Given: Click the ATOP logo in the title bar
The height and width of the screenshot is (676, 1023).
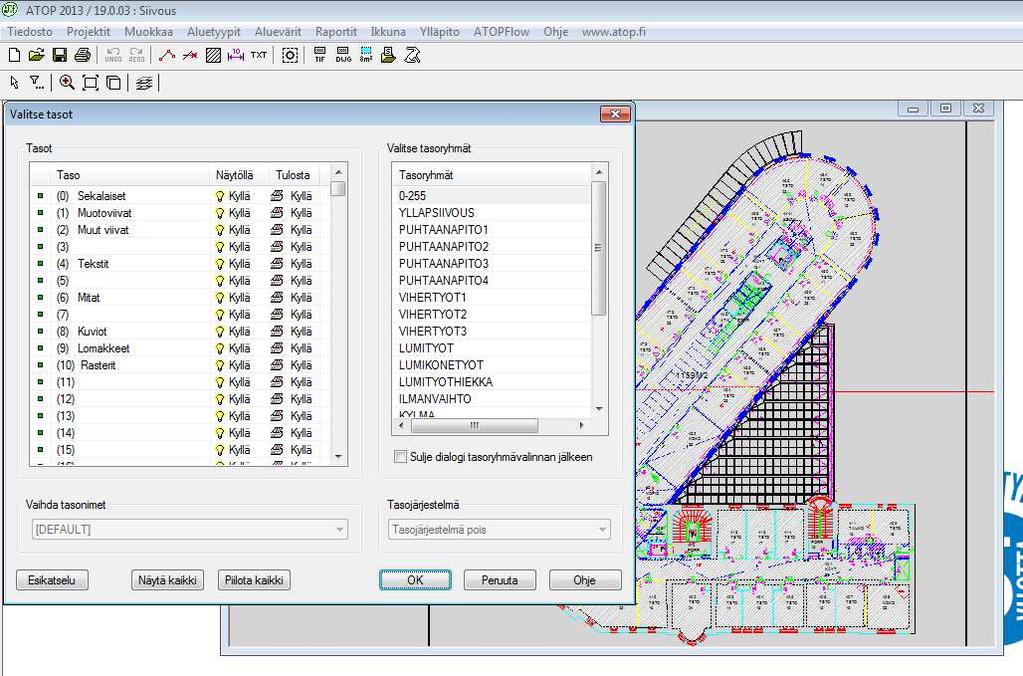Looking at the screenshot, I should (10, 9).
